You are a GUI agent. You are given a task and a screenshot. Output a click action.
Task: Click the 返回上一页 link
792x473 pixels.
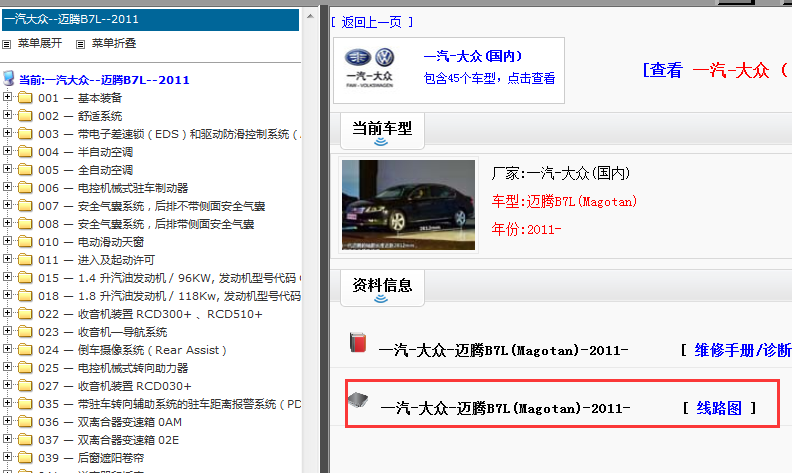[372, 22]
